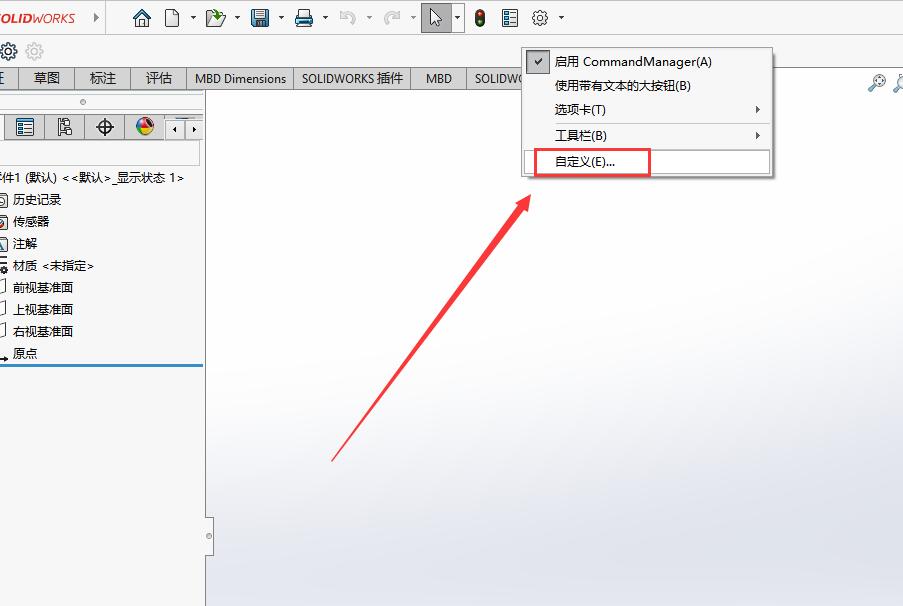Select 前视基准面 in the feature tree

(43, 288)
